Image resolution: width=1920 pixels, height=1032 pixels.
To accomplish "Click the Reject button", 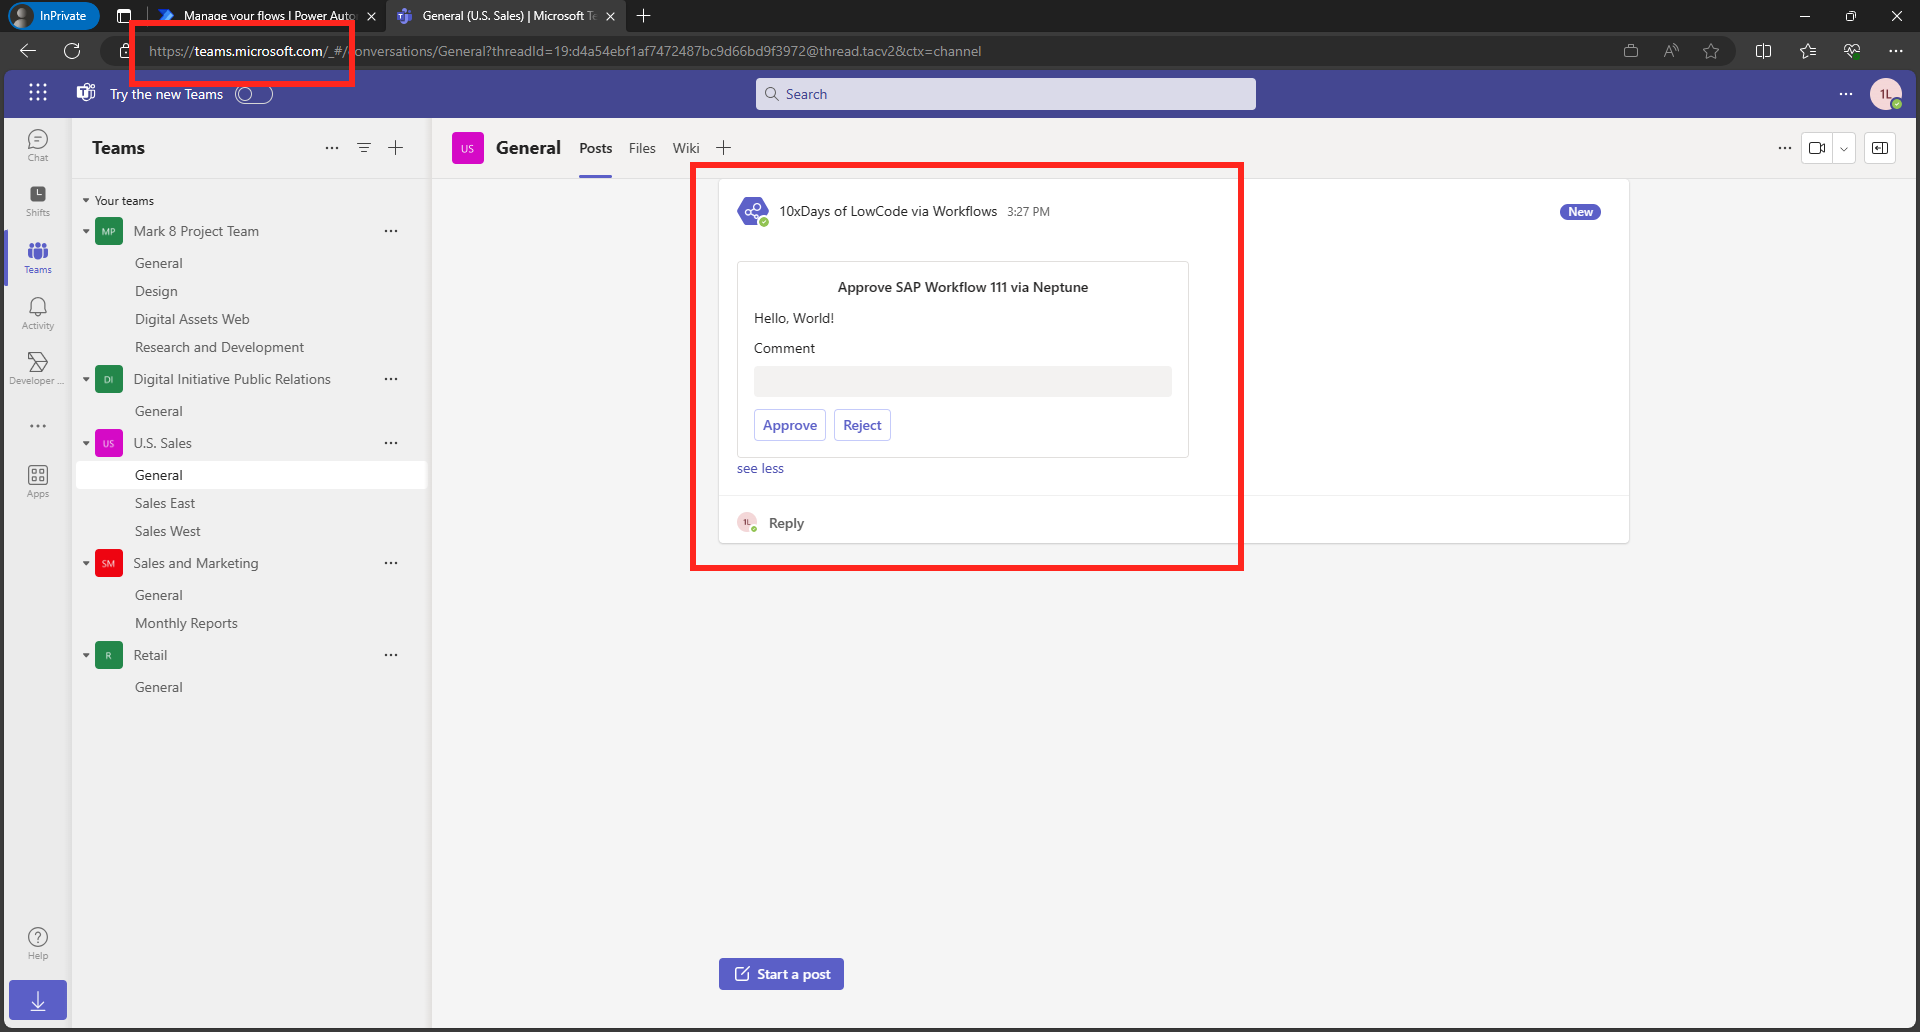I will (862, 425).
